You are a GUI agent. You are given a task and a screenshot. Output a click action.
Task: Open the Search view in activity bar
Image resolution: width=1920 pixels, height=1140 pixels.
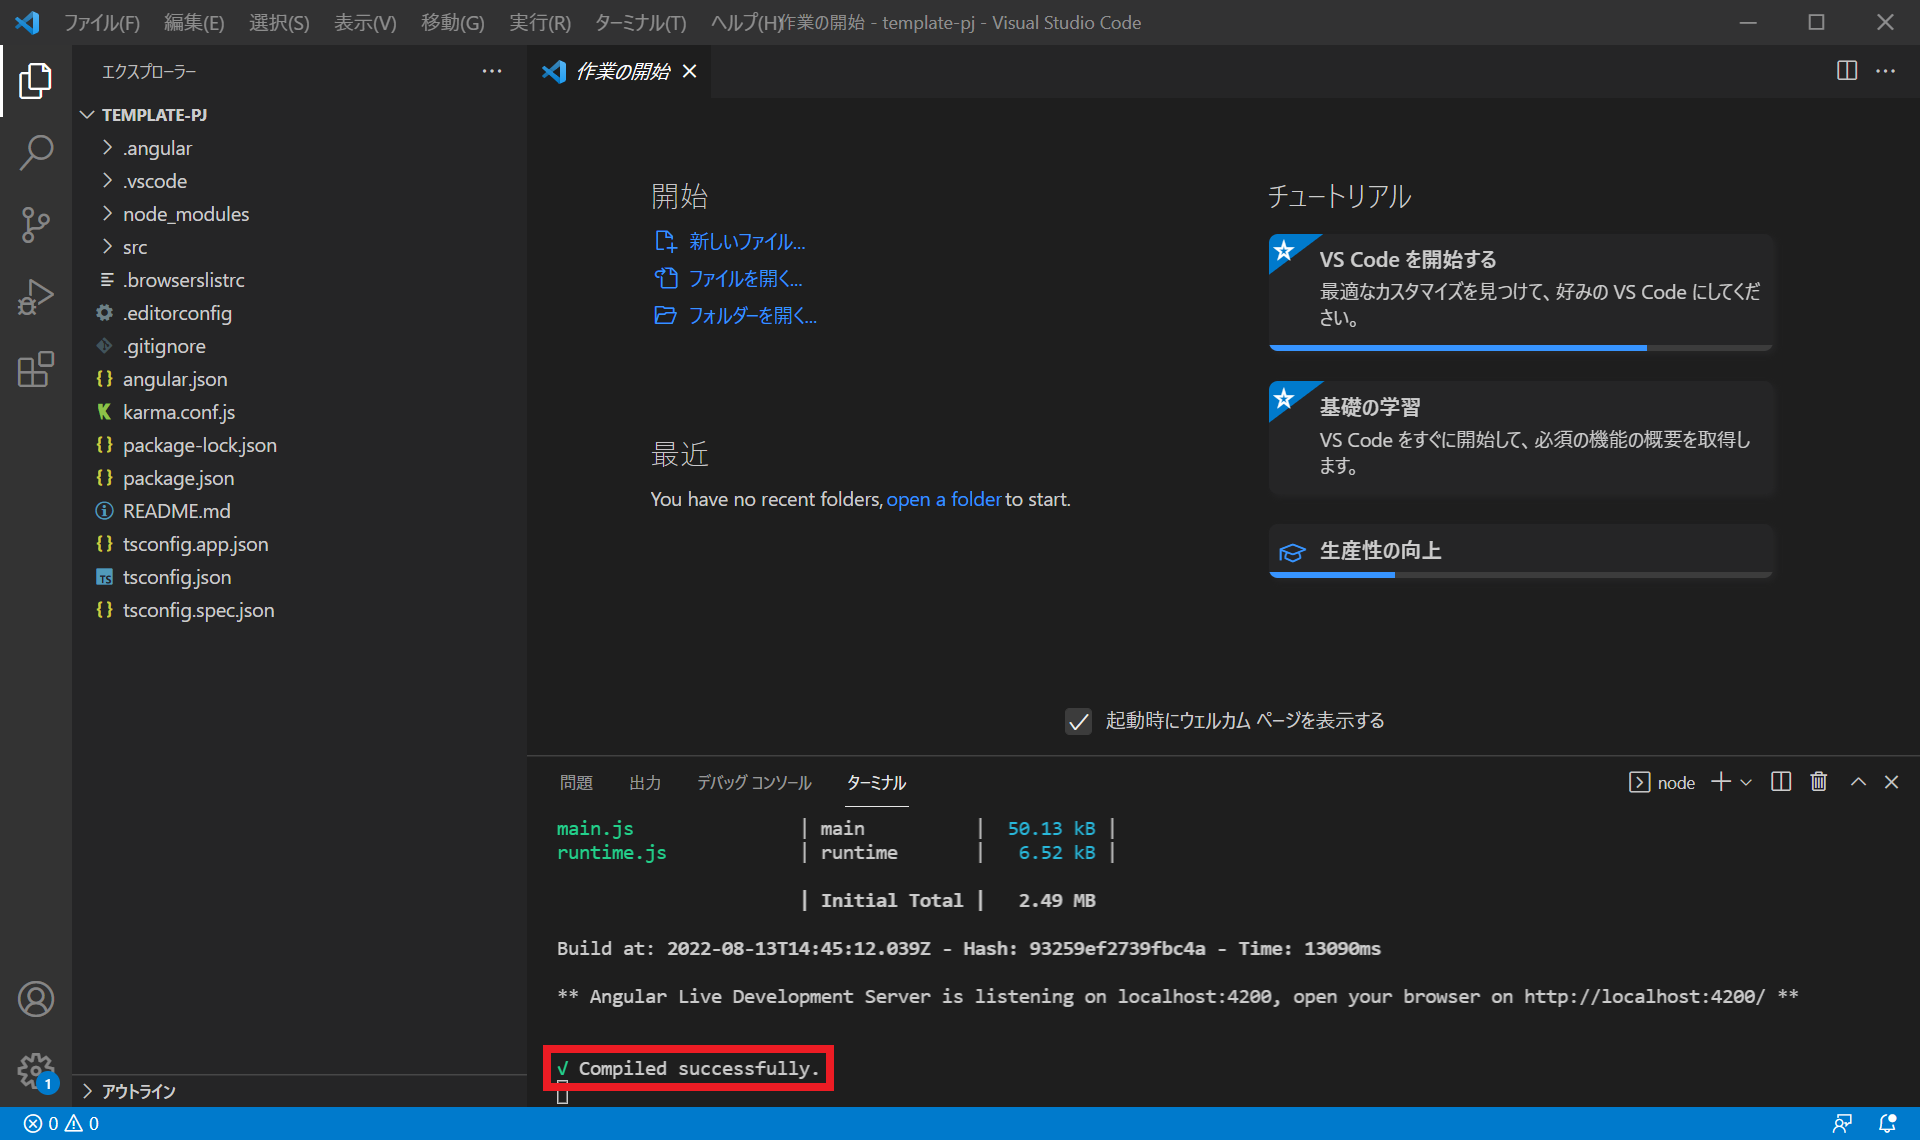(36, 153)
